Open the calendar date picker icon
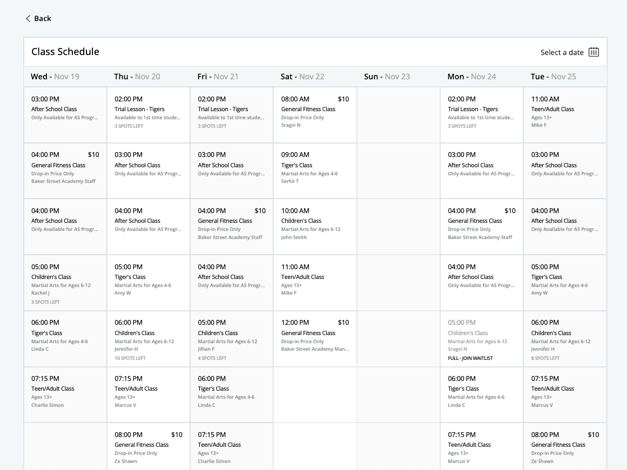627x470 pixels. click(594, 52)
